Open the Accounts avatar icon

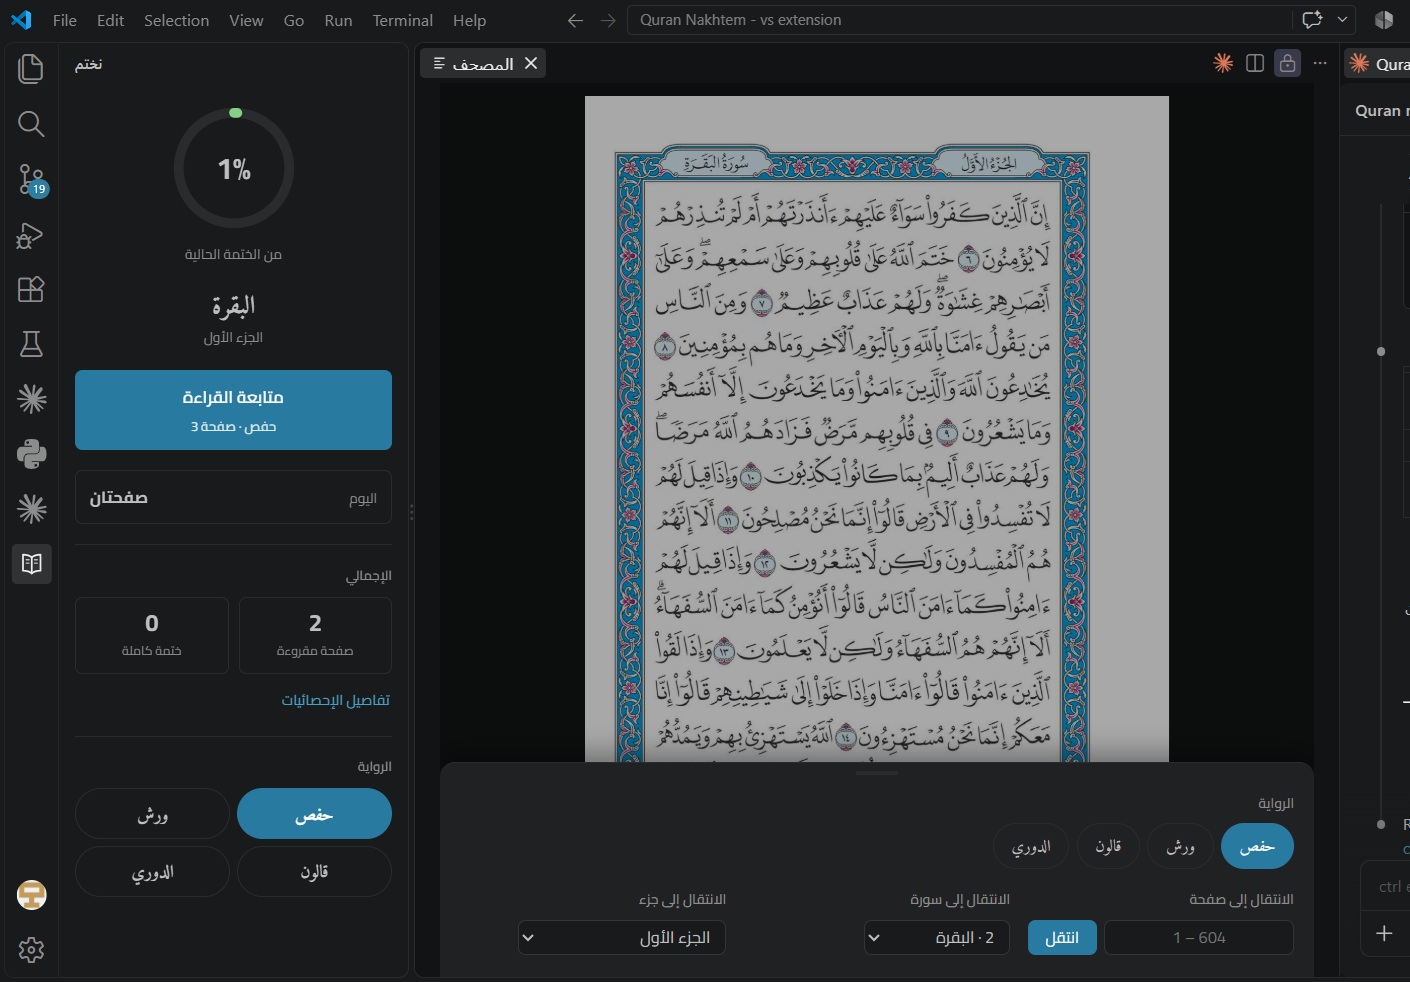point(31,895)
